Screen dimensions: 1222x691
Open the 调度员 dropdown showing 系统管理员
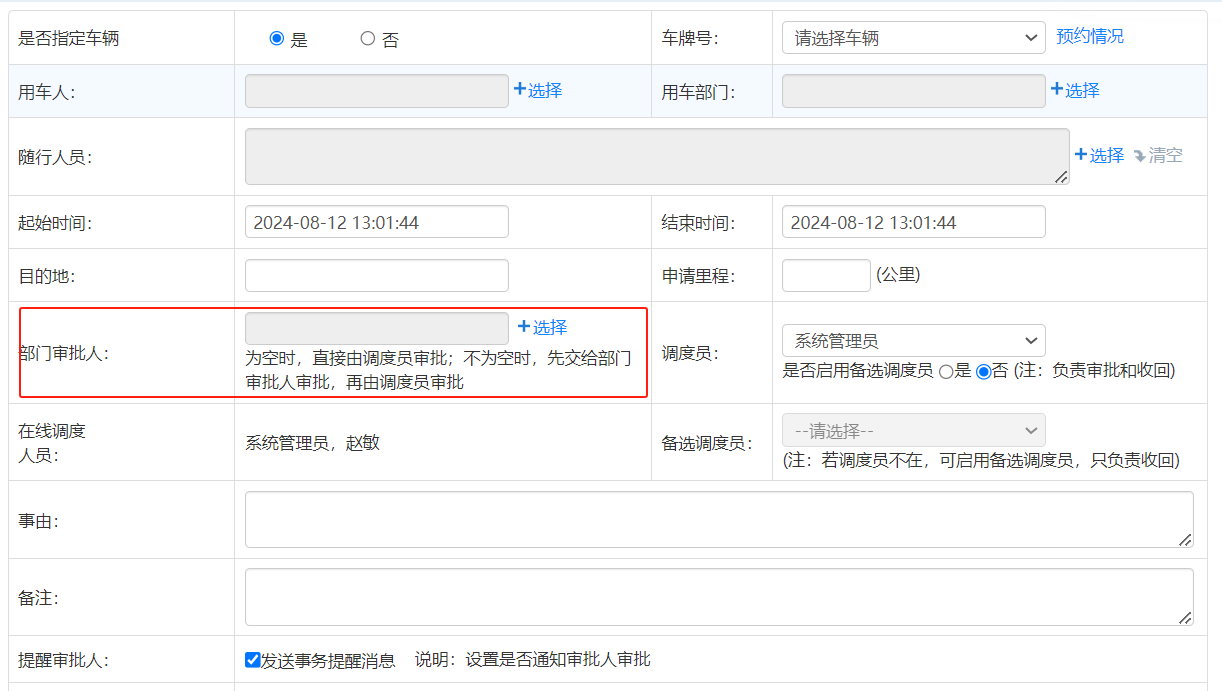(x=913, y=341)
